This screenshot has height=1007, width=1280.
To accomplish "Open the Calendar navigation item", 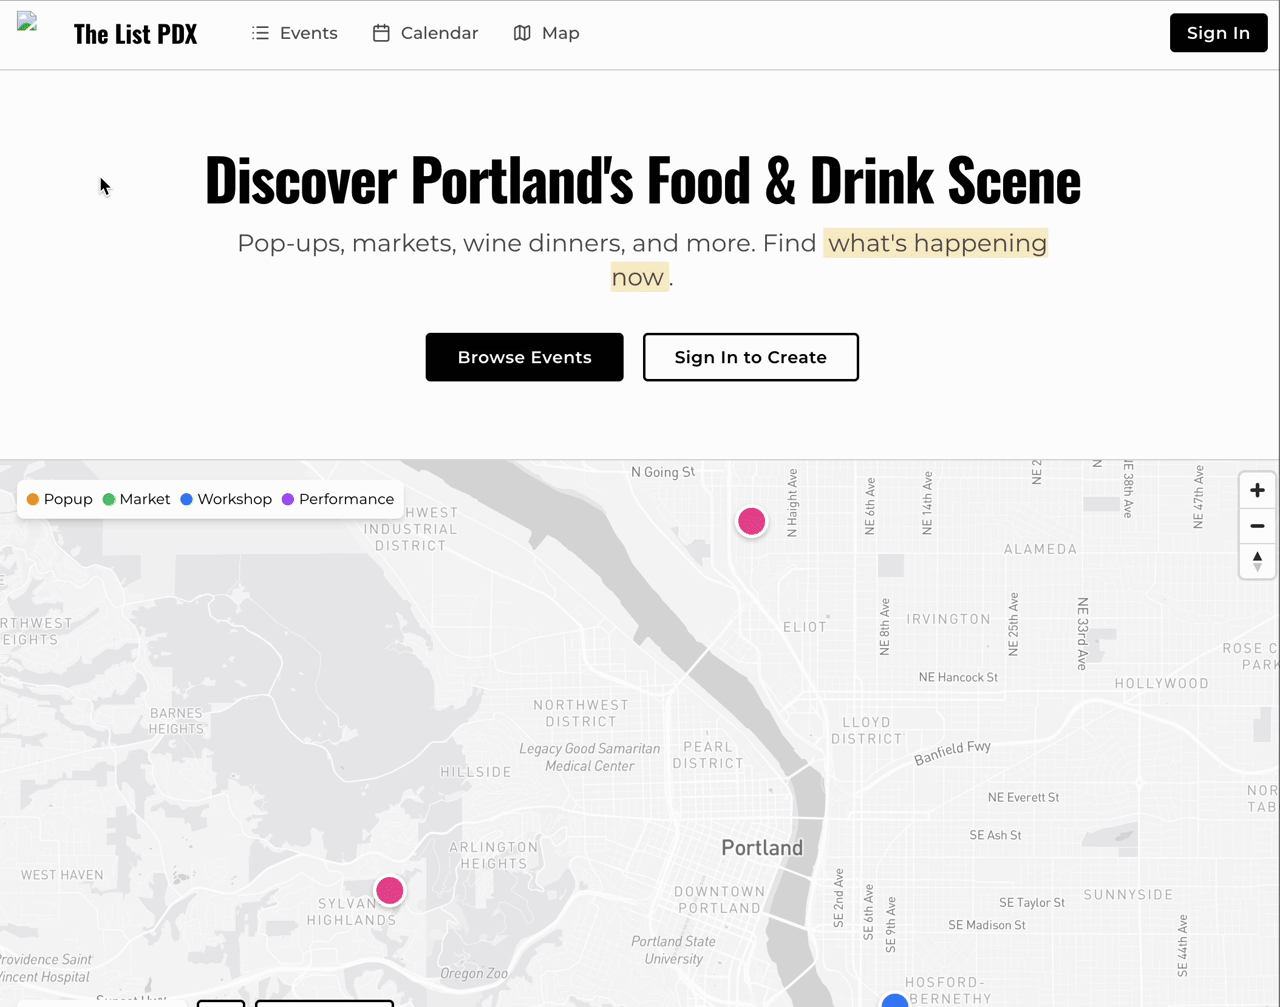I will coord(439,33).
